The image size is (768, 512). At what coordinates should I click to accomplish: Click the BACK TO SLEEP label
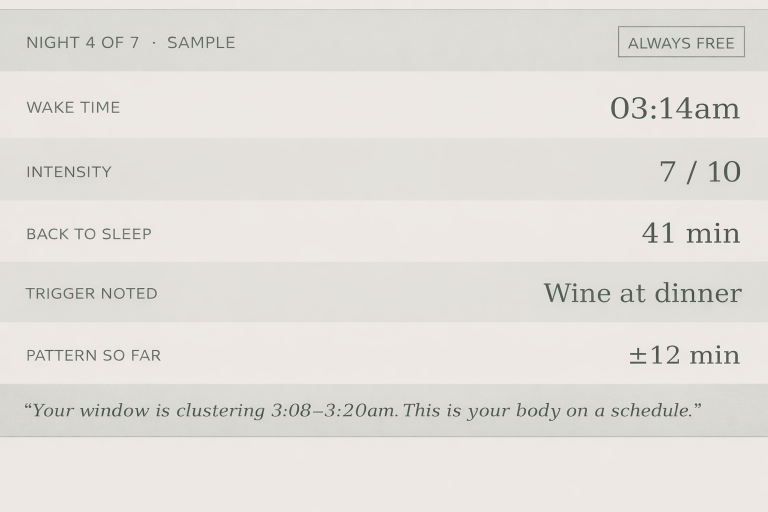click(89, 234)
